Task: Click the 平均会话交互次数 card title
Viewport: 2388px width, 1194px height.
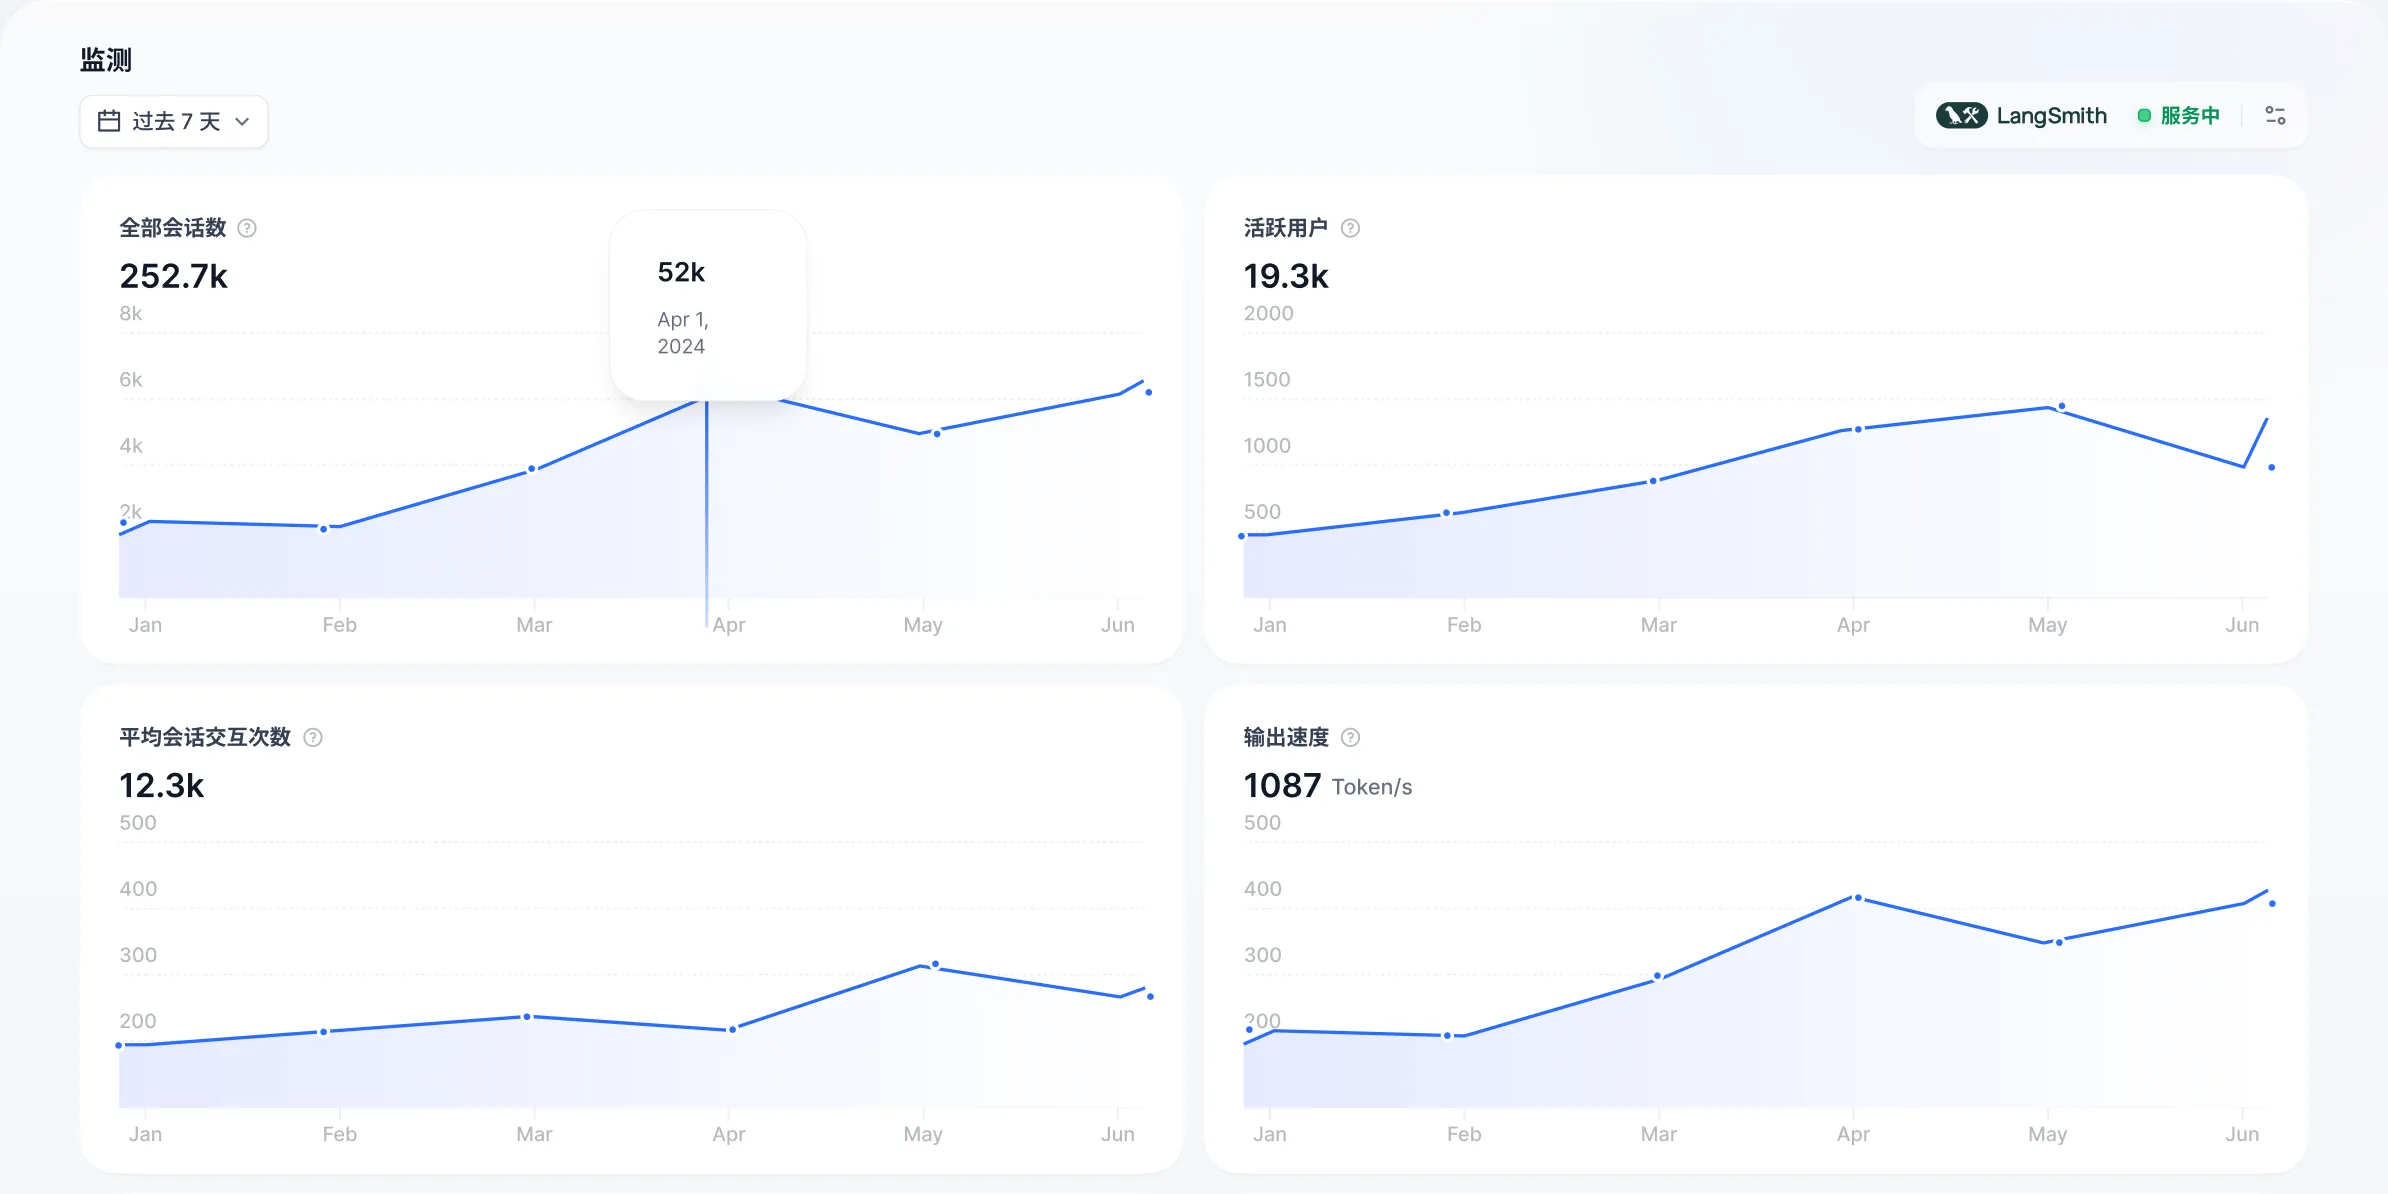Action: click(x=205, y=738)
